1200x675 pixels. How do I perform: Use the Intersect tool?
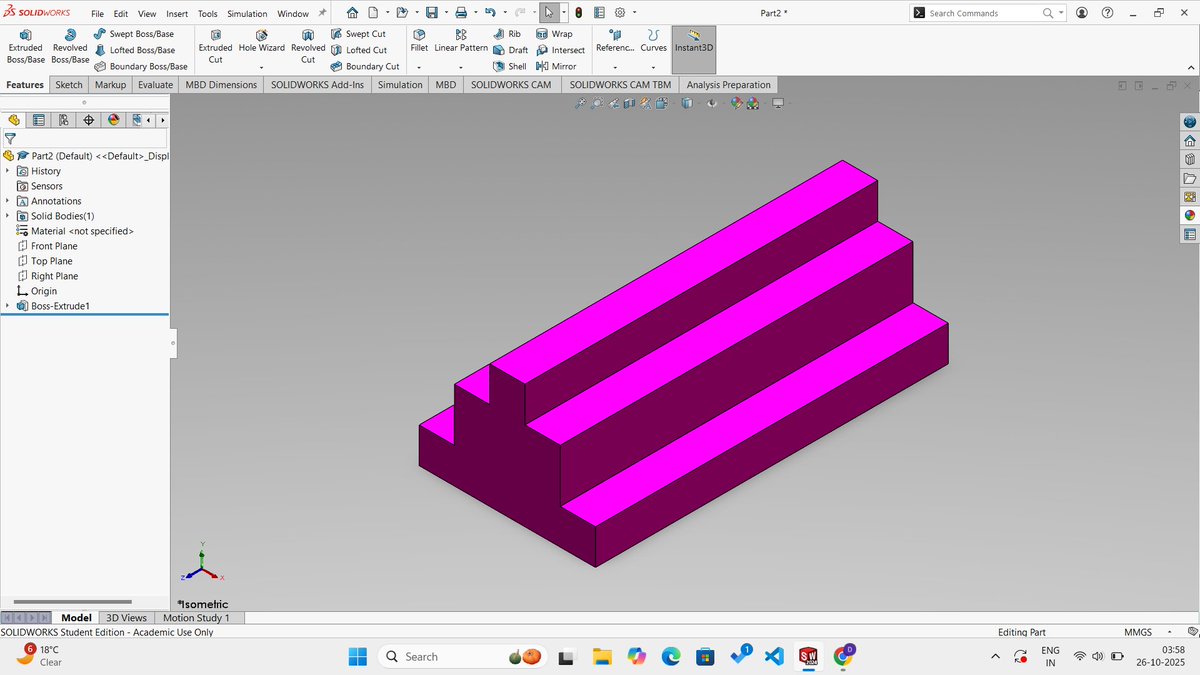(x=560, y=50)
